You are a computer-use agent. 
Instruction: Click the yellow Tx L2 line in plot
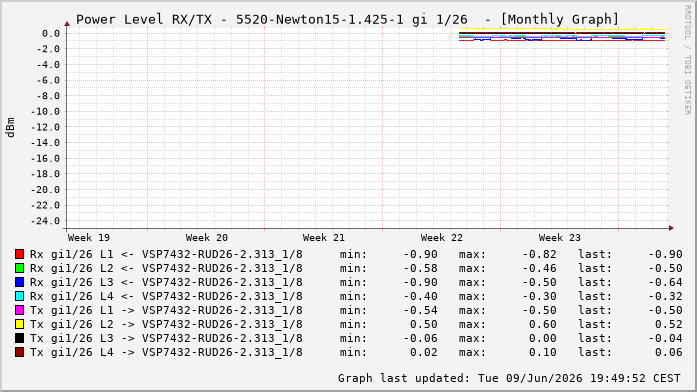point(562,29)
